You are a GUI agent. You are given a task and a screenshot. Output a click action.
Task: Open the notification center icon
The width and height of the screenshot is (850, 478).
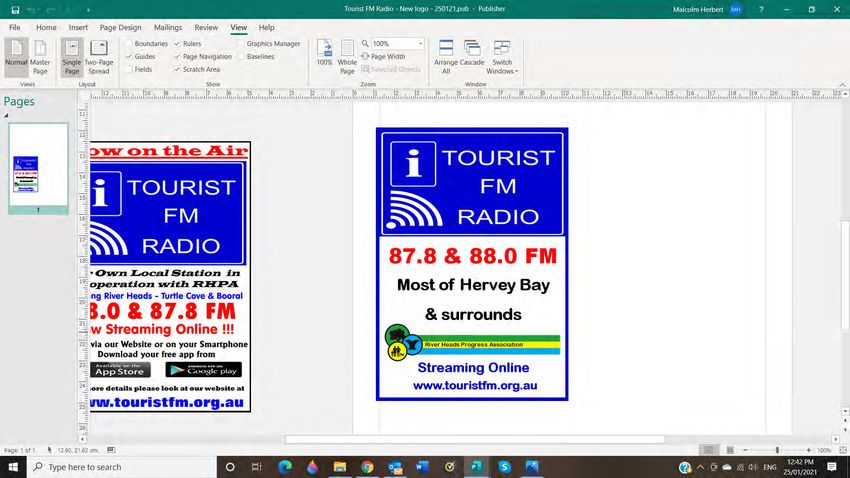click(x=832, y=467)
